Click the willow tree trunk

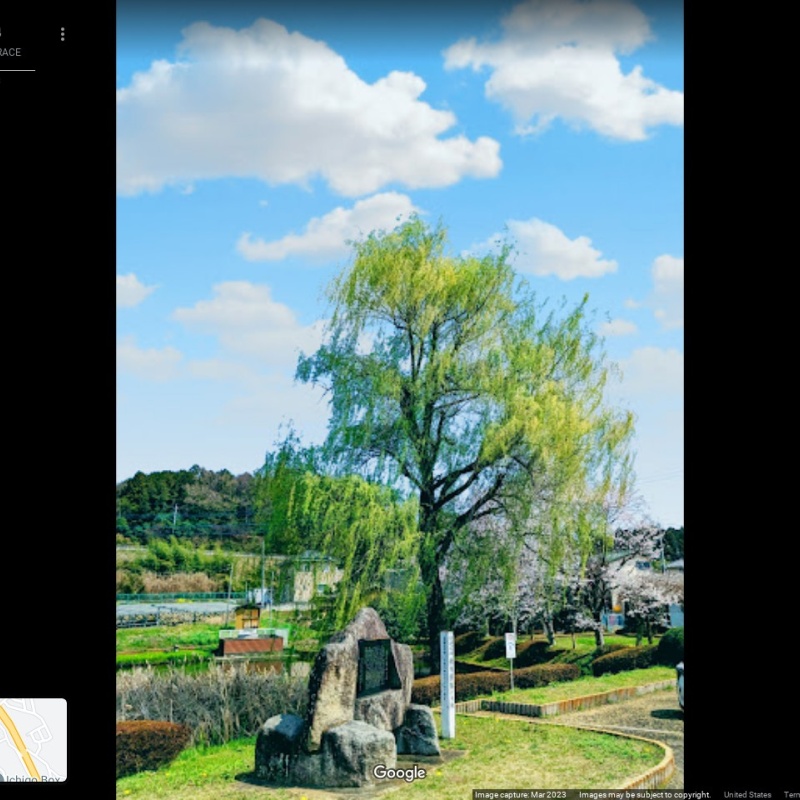point(435,600)
